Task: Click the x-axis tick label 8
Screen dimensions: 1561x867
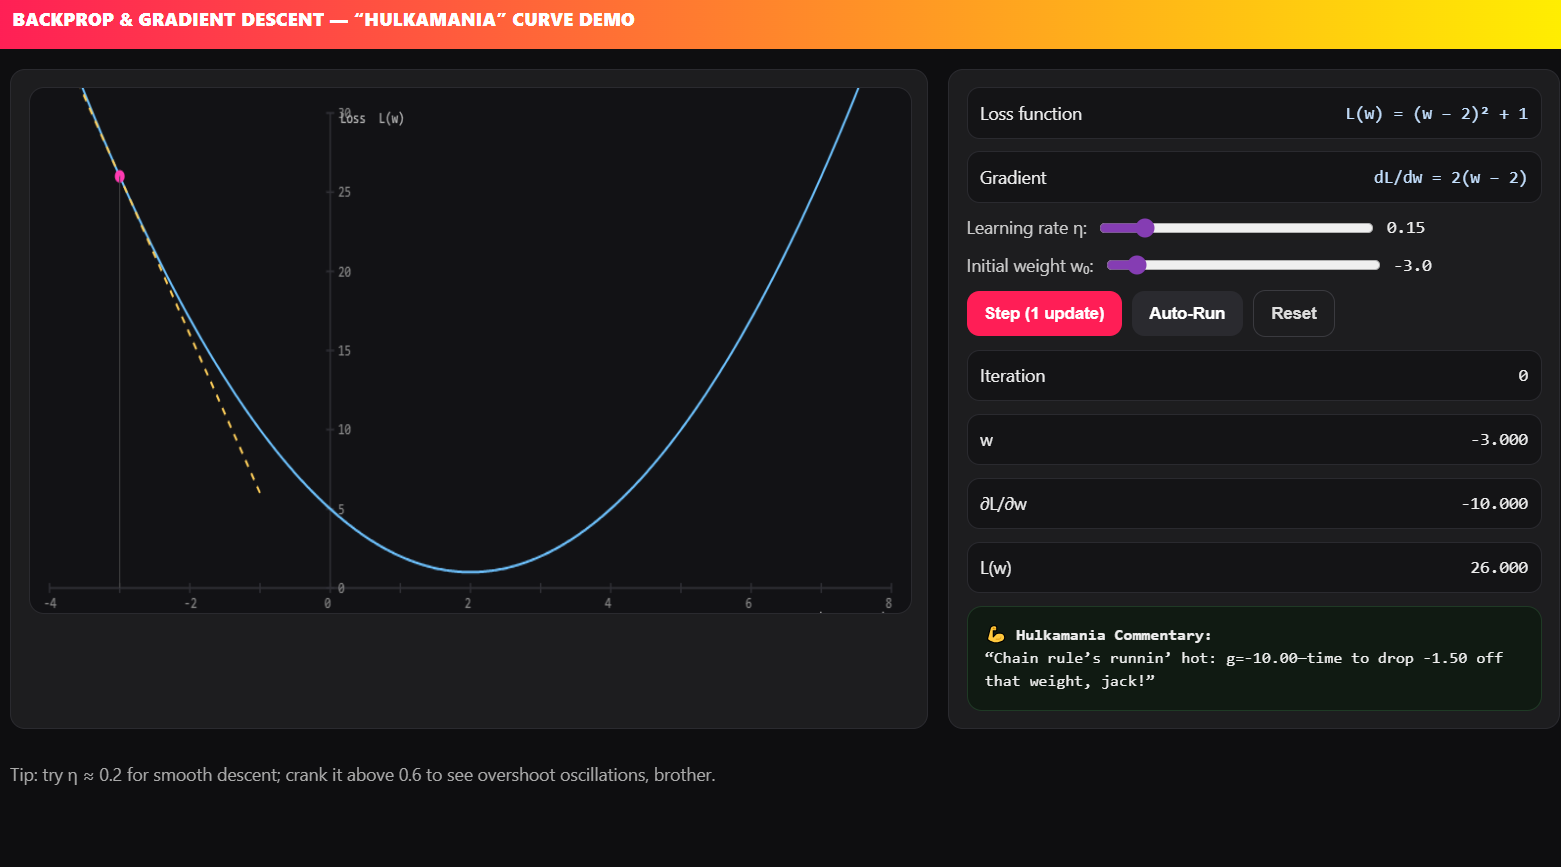Action: point(889,603)
